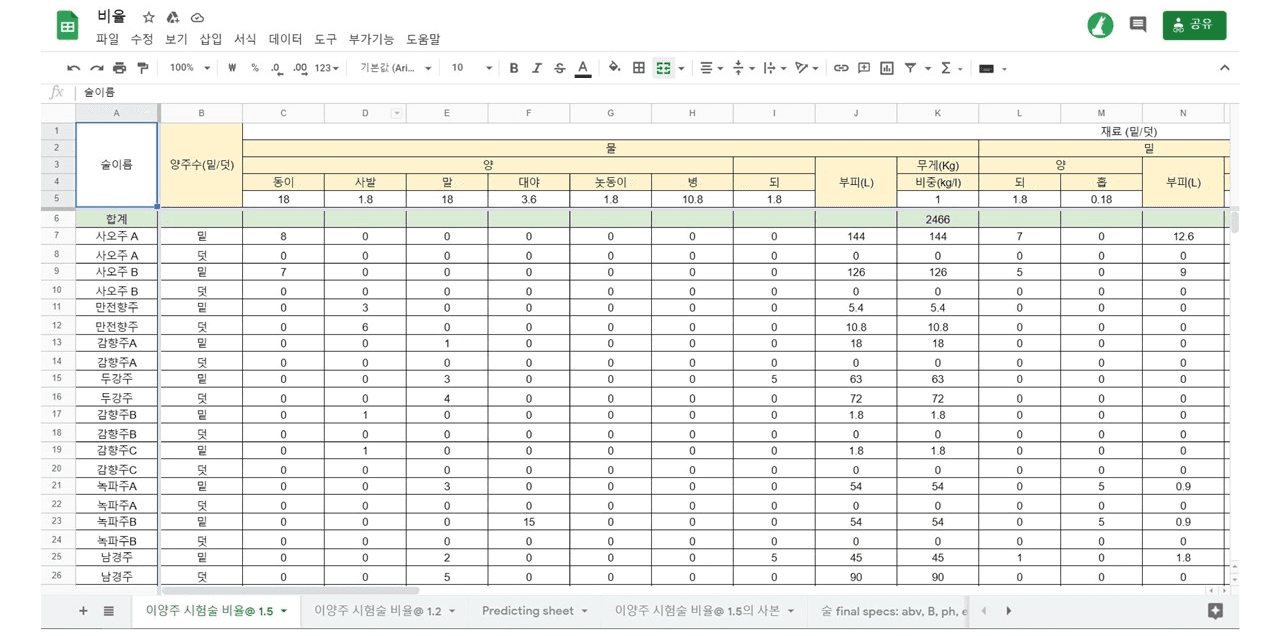Open horizontal align dropdown
1280x636 pixels.
coord(711,68)
